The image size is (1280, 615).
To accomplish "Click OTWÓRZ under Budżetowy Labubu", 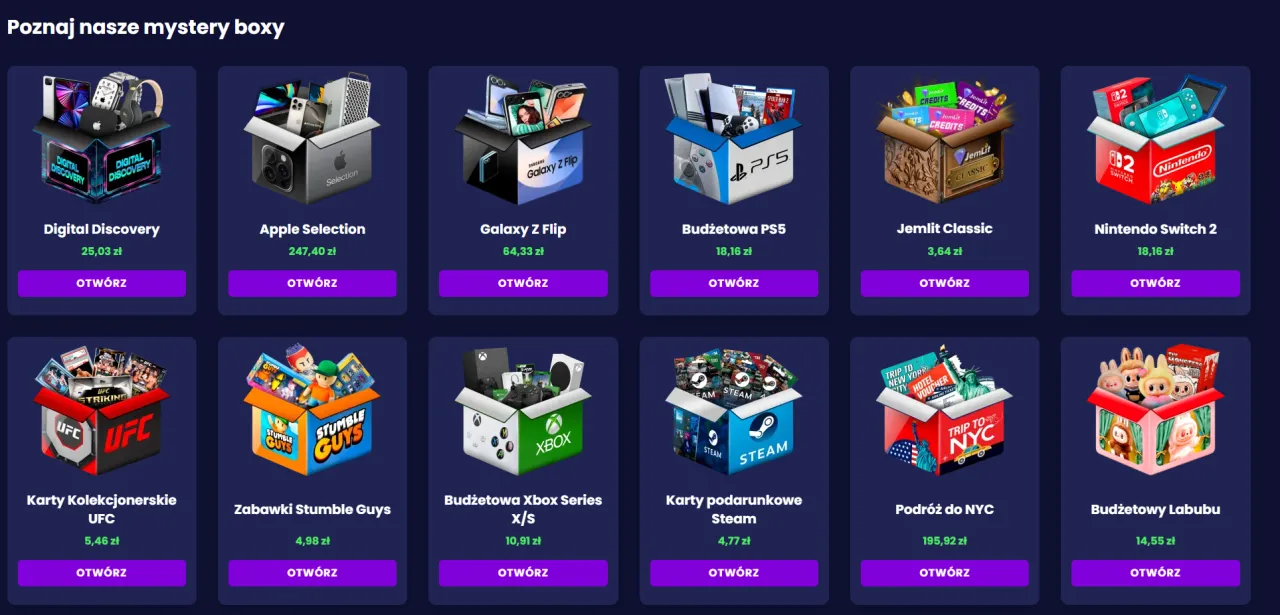I will [1156, 573].
